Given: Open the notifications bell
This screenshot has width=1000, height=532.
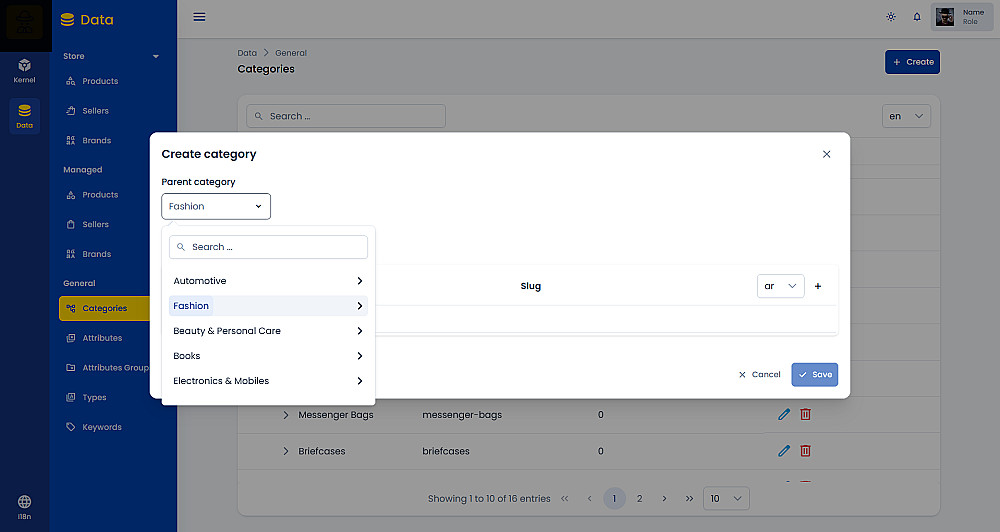Looking at the screenshot, I should [917, 17].
